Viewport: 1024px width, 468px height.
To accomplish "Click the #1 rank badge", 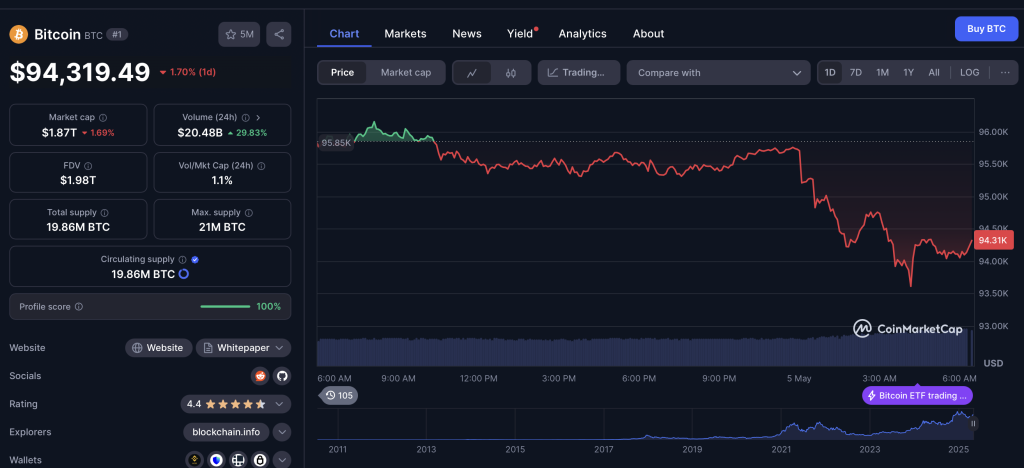I will pyautogui.click(x=117, y=35).
